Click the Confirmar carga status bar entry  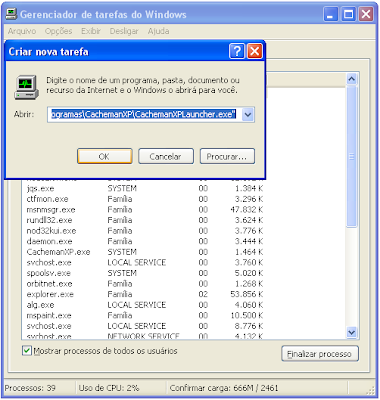tap(224, 388)
